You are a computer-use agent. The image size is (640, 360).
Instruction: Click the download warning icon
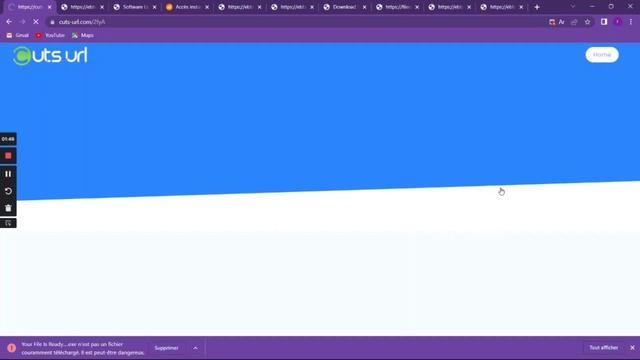[11, 348]
